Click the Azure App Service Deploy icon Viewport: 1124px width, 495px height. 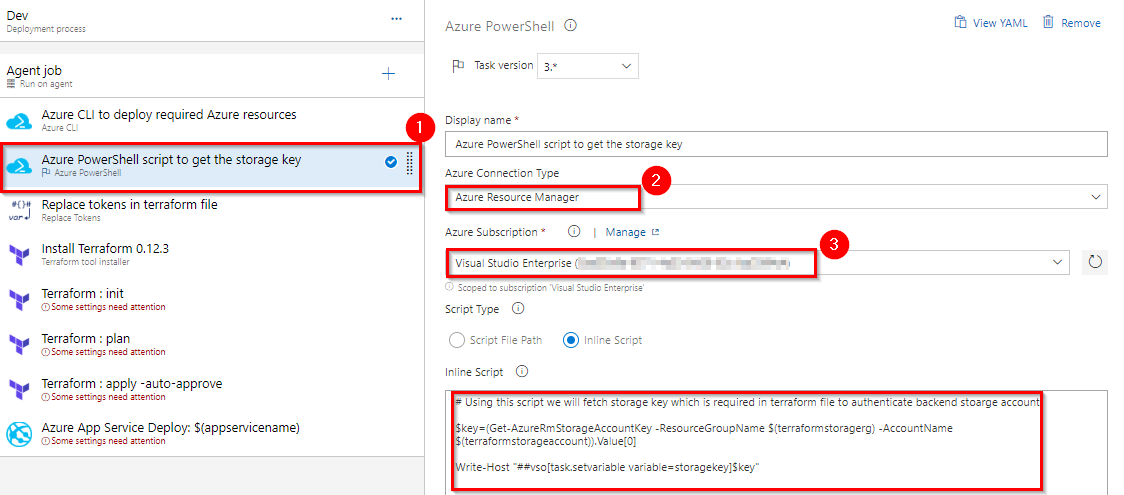click(x=19, y=434)
